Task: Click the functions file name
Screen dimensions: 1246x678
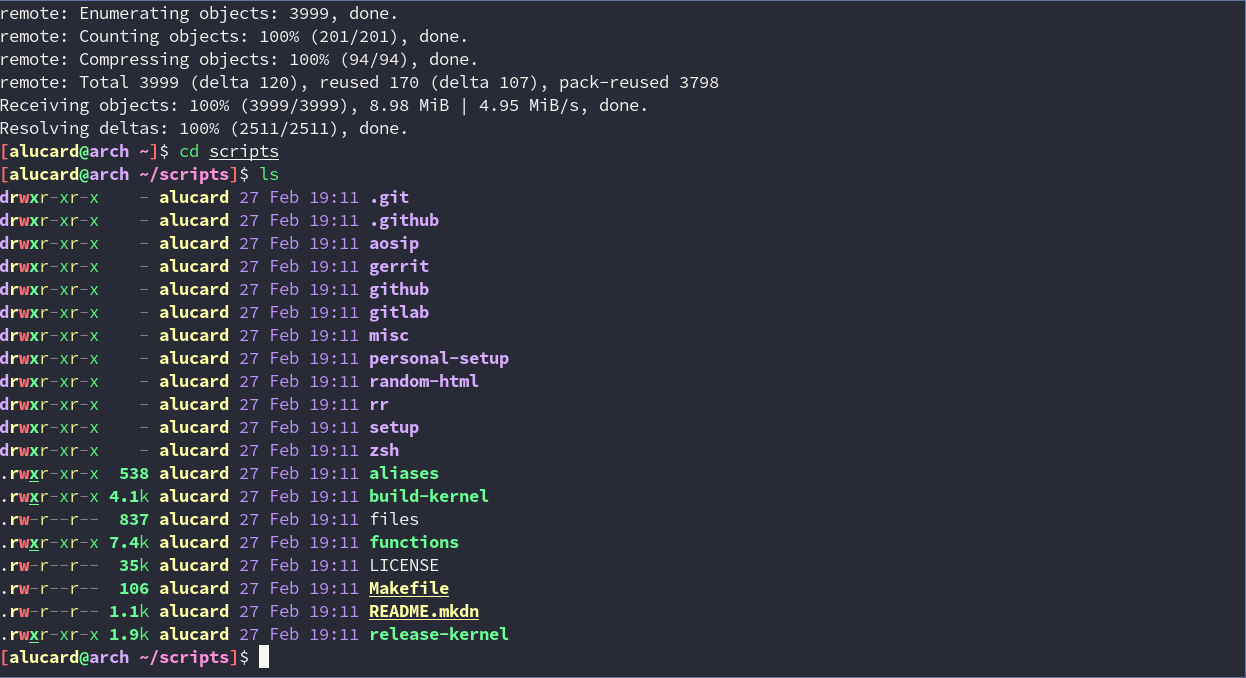Action: pos(414,543)
